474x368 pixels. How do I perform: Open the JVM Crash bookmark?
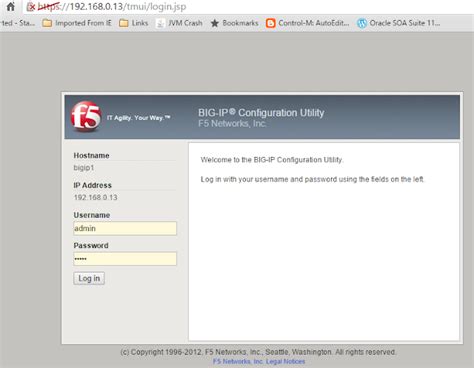tap(179, 23)
